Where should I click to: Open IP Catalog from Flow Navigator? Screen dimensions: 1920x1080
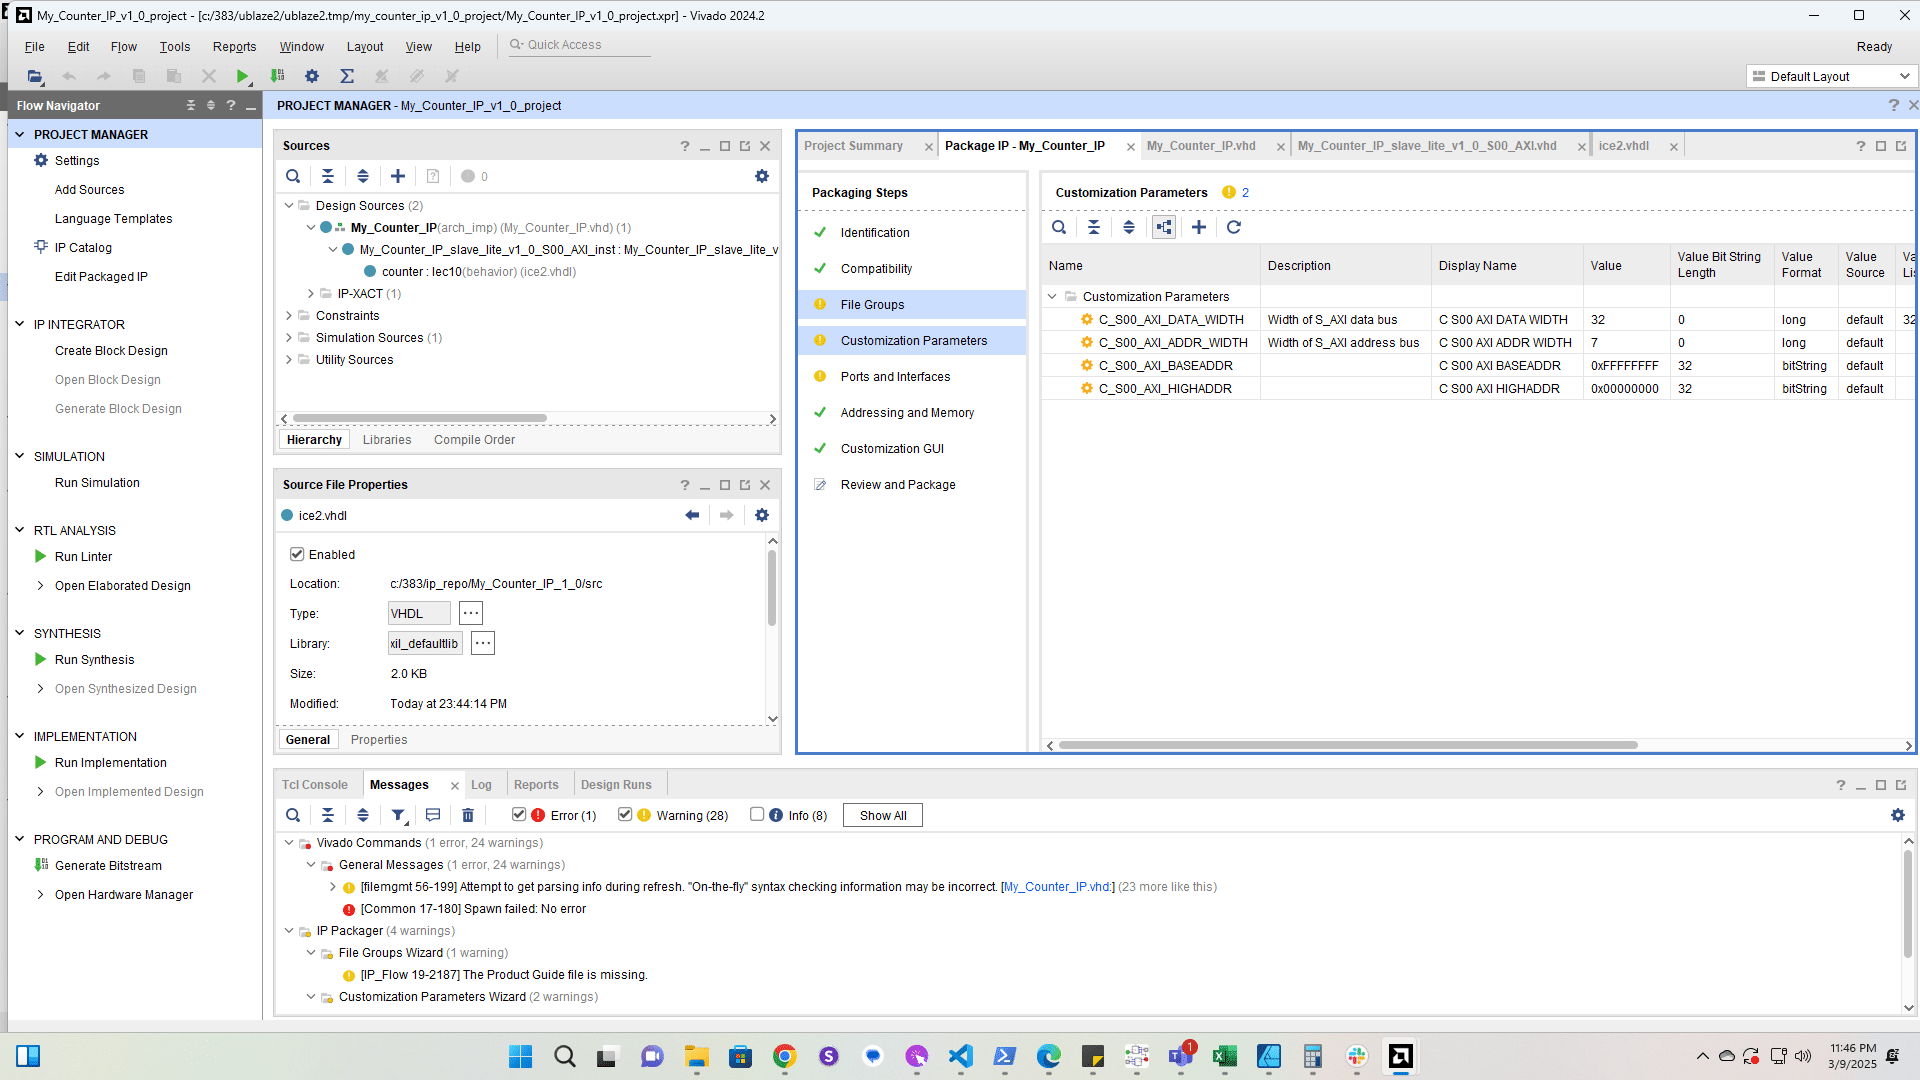click(x=83, y=247)
